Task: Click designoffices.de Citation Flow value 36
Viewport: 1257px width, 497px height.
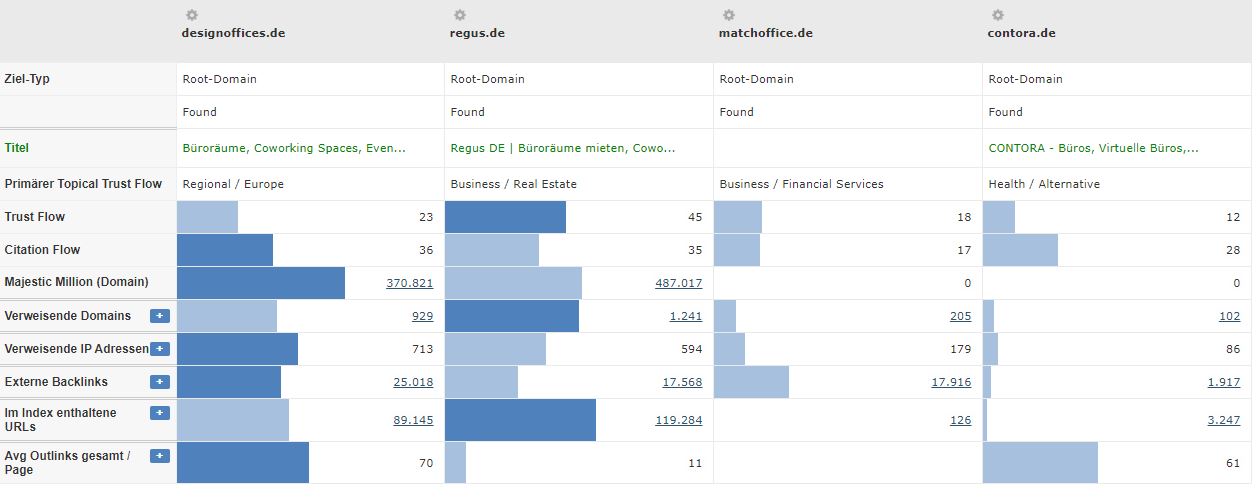Action: (x=426, y=250)
